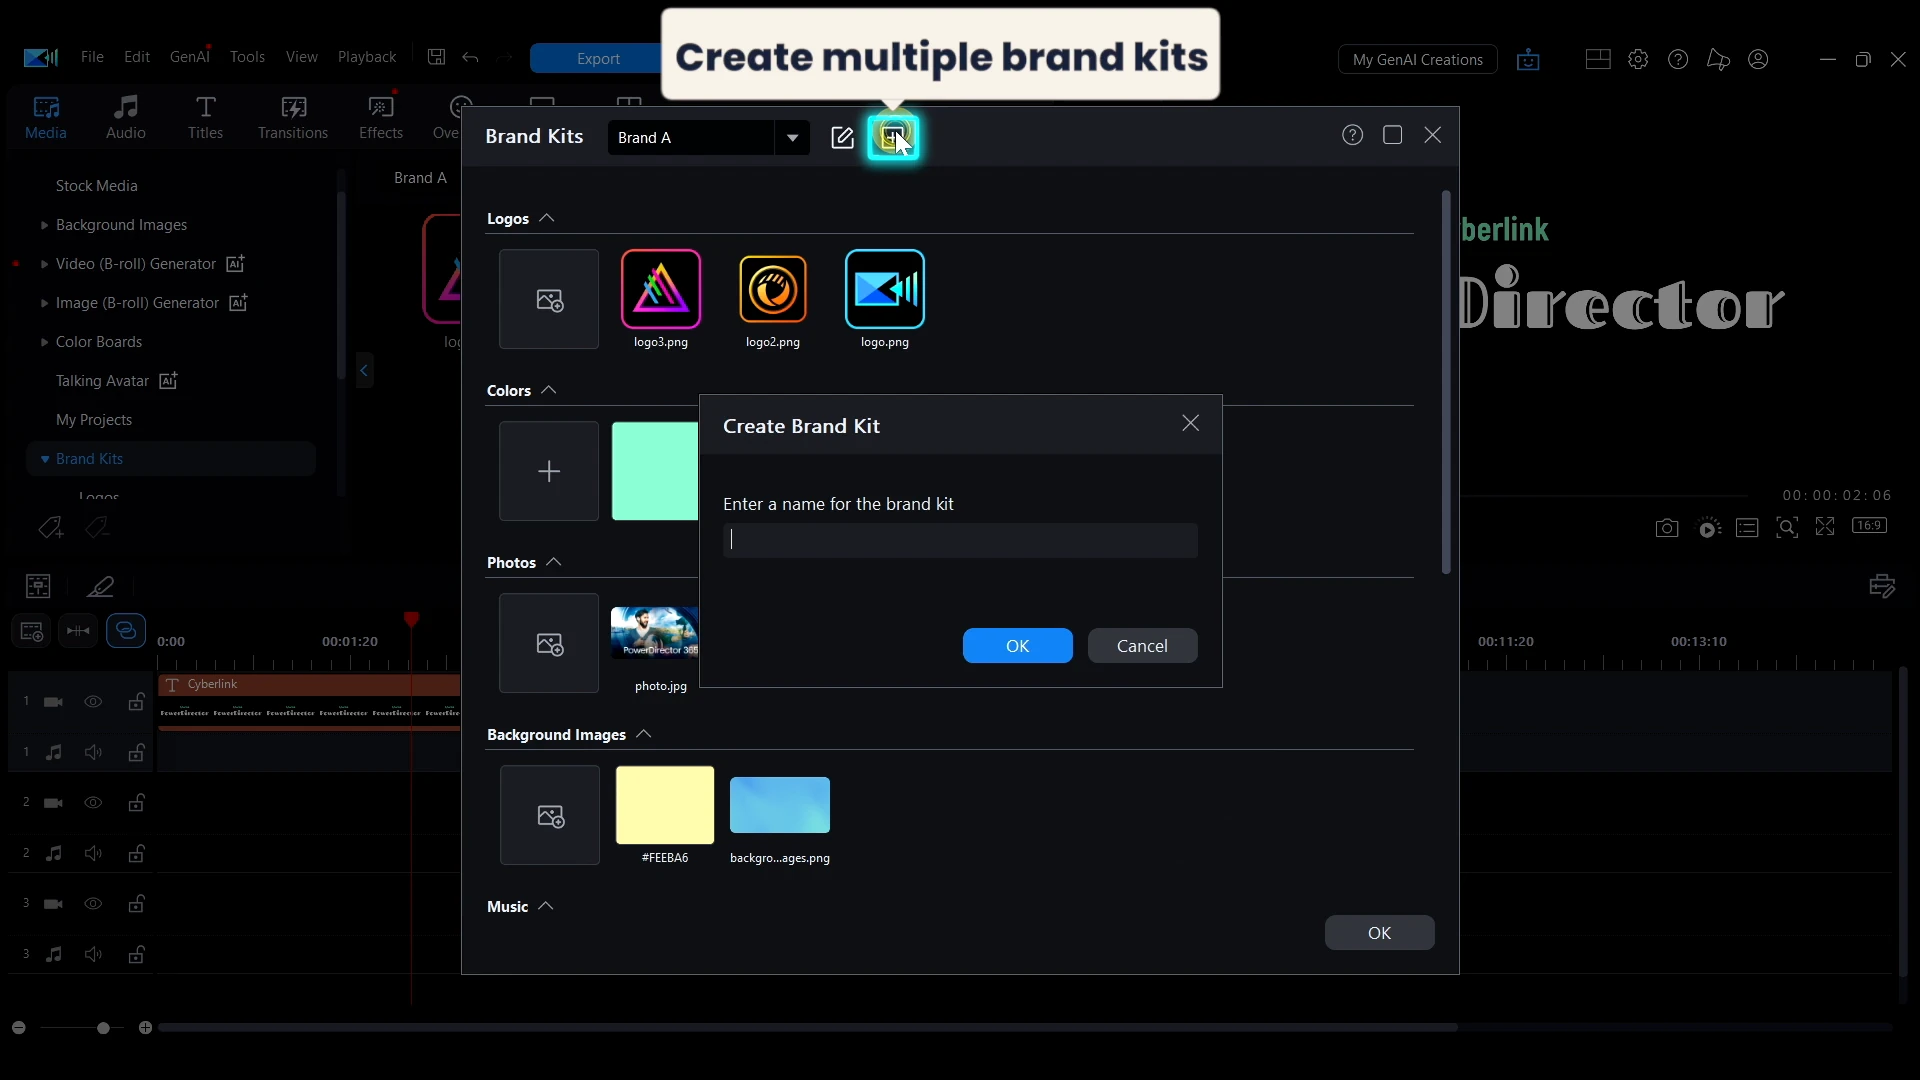This screenshot has height=1080, width=1920.
Task: Click the save project icon in toolbar
Action: pos(436,57)
